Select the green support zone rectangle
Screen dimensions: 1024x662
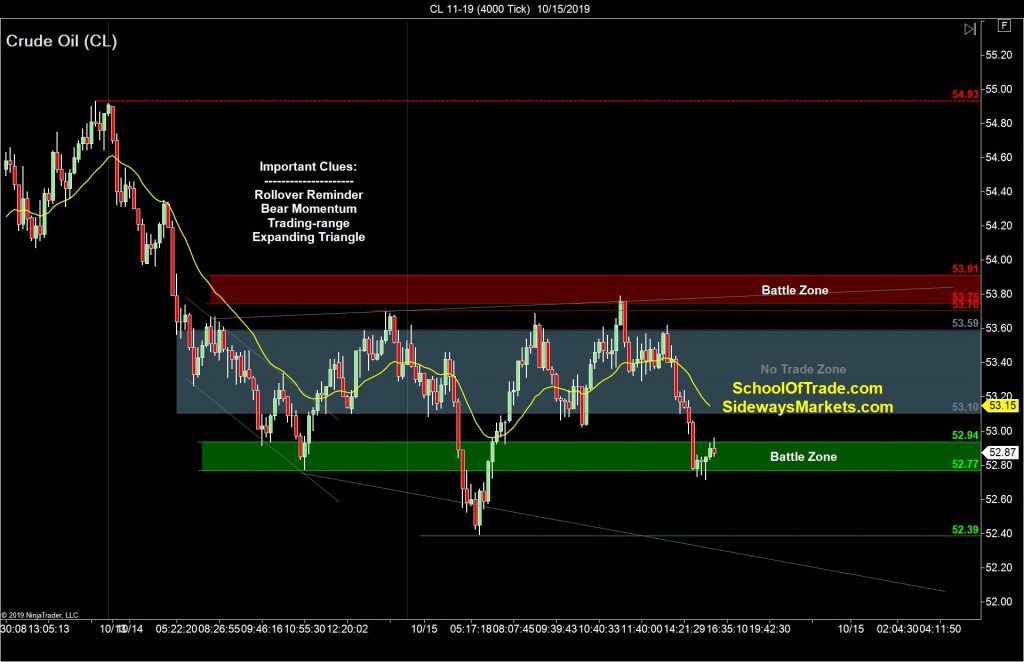(x=590, y=456)
